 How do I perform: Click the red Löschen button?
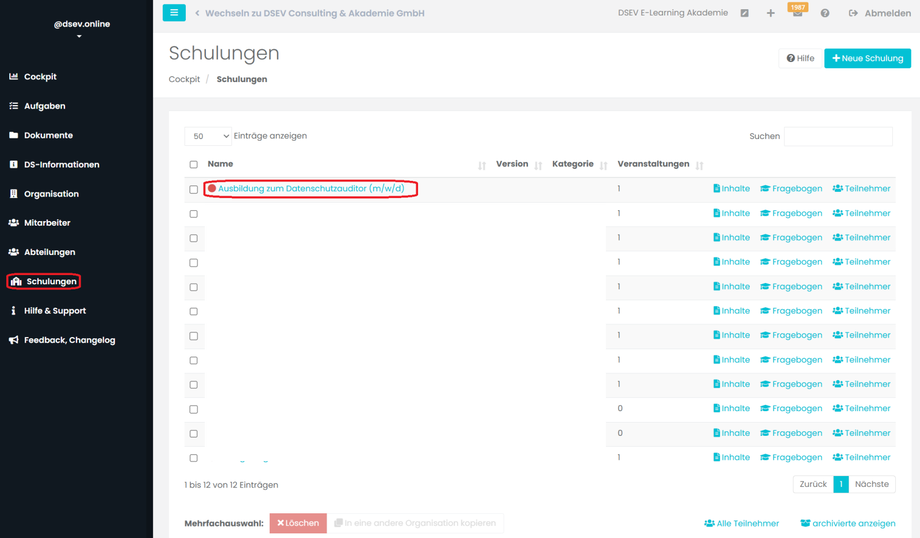point(298,523)
